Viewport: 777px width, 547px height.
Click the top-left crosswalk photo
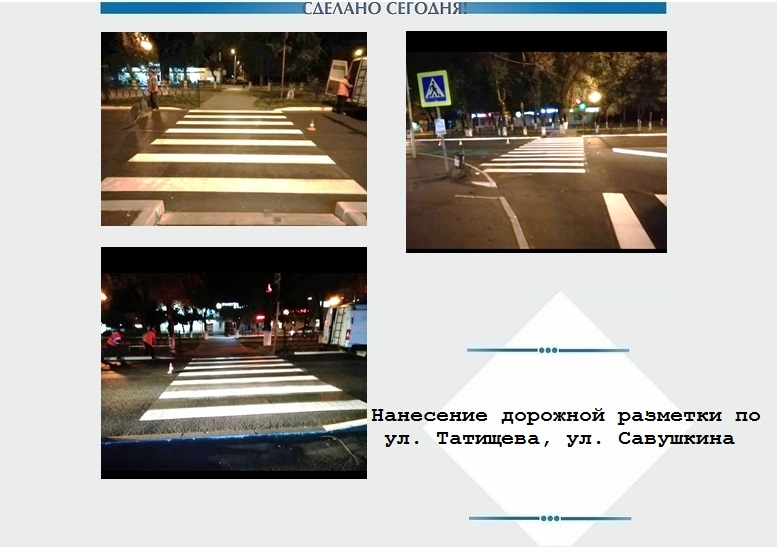[233, 130]
